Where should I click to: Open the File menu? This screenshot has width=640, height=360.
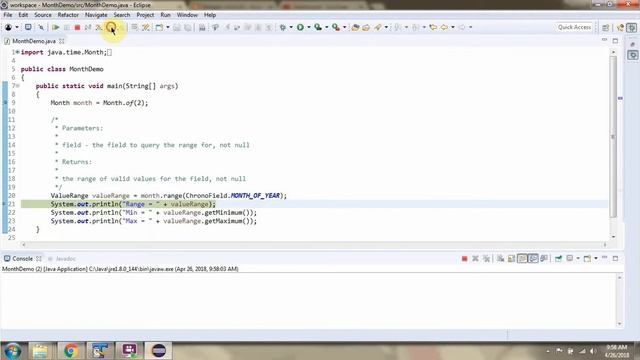[8, 15]
